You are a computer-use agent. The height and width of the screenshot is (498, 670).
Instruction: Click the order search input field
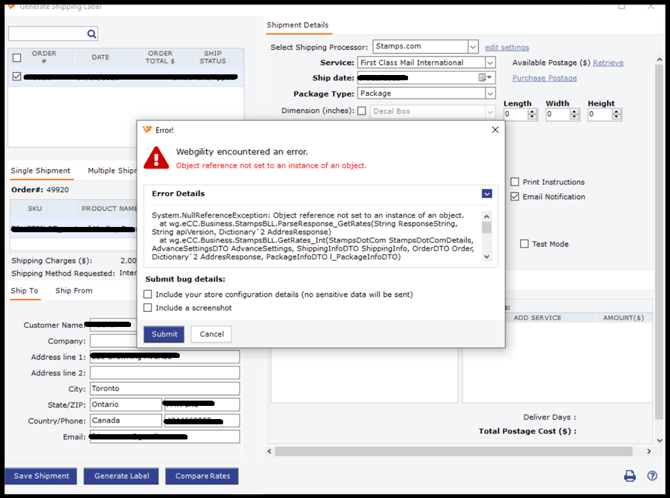(x=47, y=34)
